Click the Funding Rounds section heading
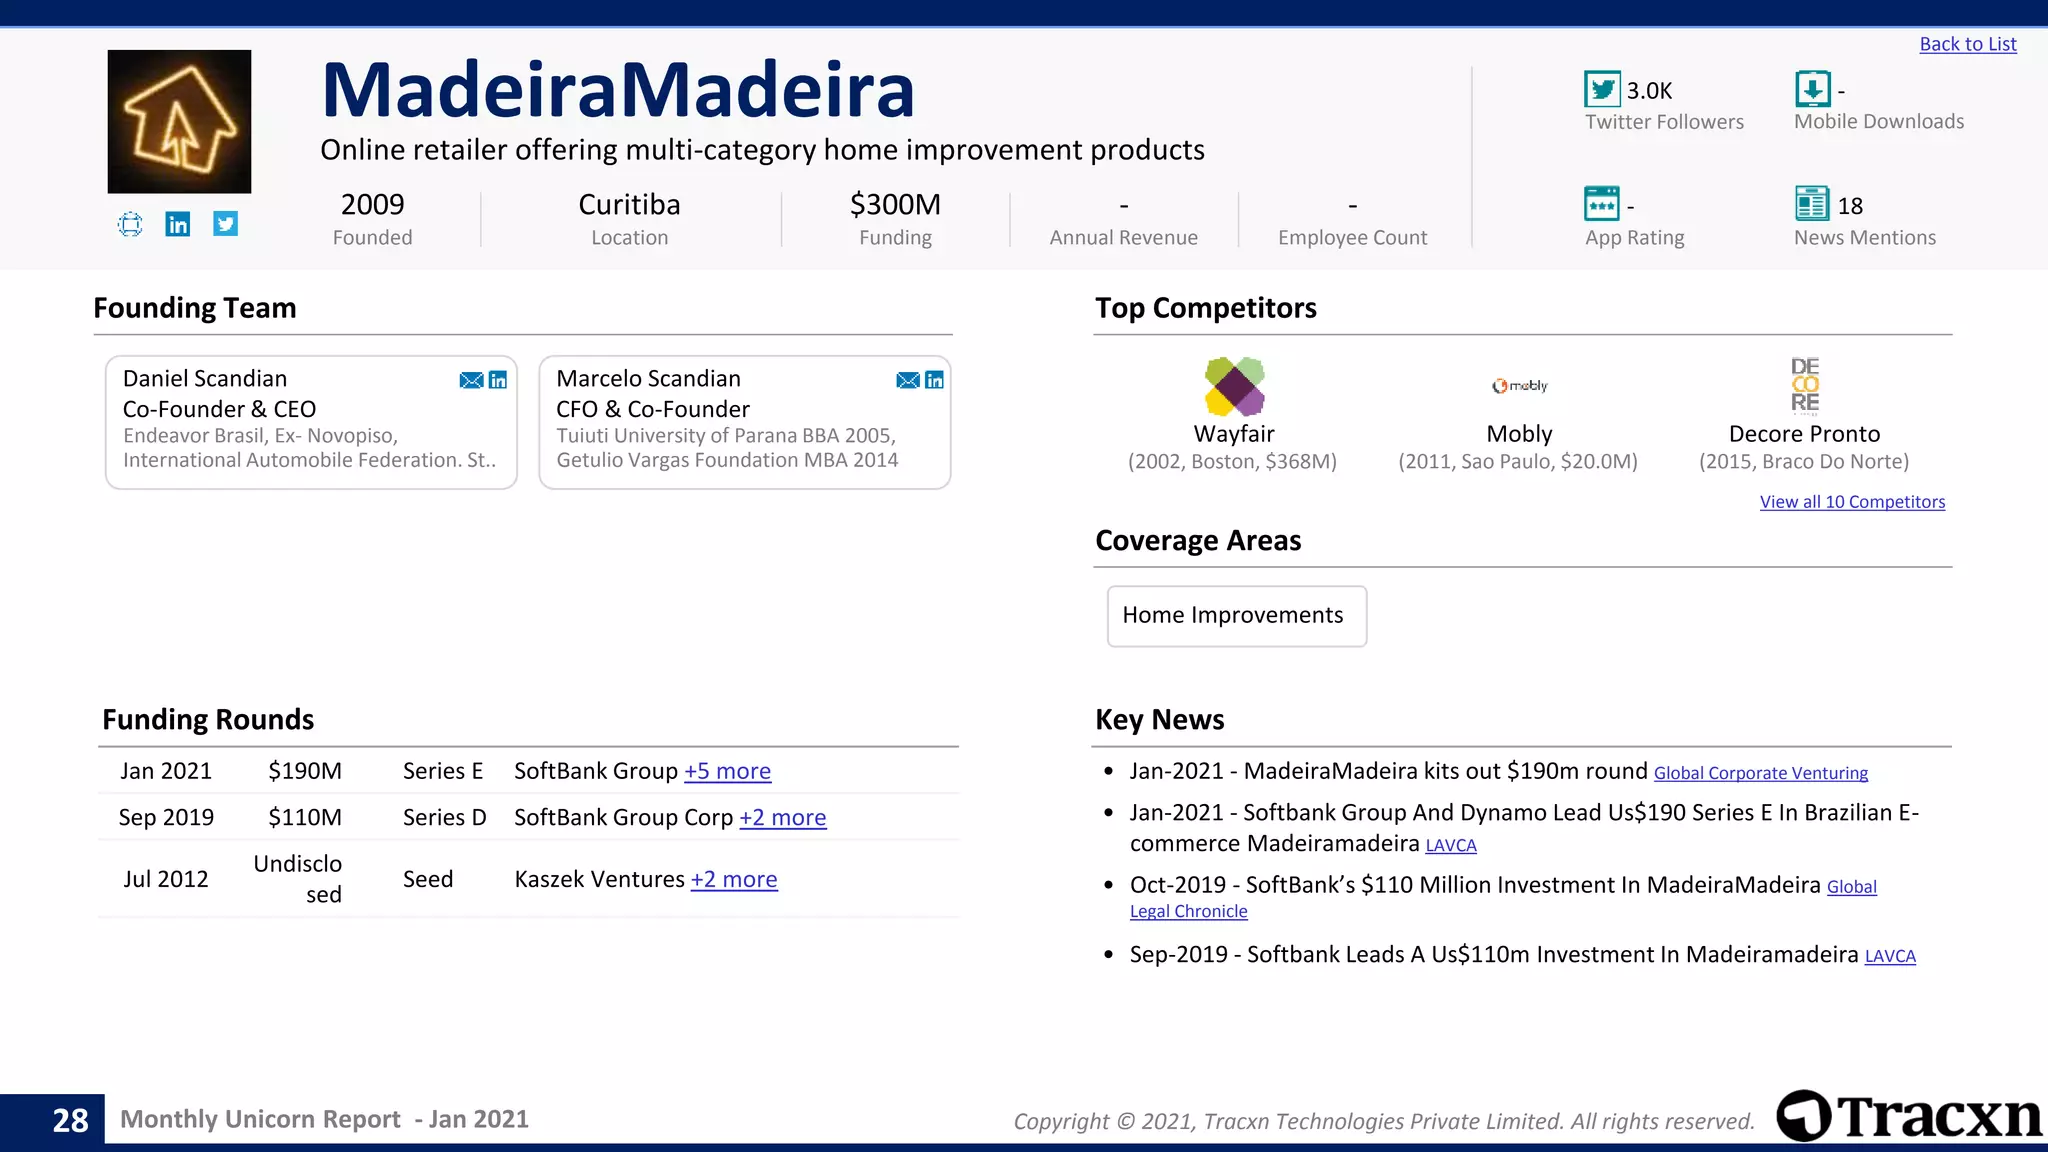Image resolution: width=2048 pixels, height=1152 pixels. (x=208, y=720)
